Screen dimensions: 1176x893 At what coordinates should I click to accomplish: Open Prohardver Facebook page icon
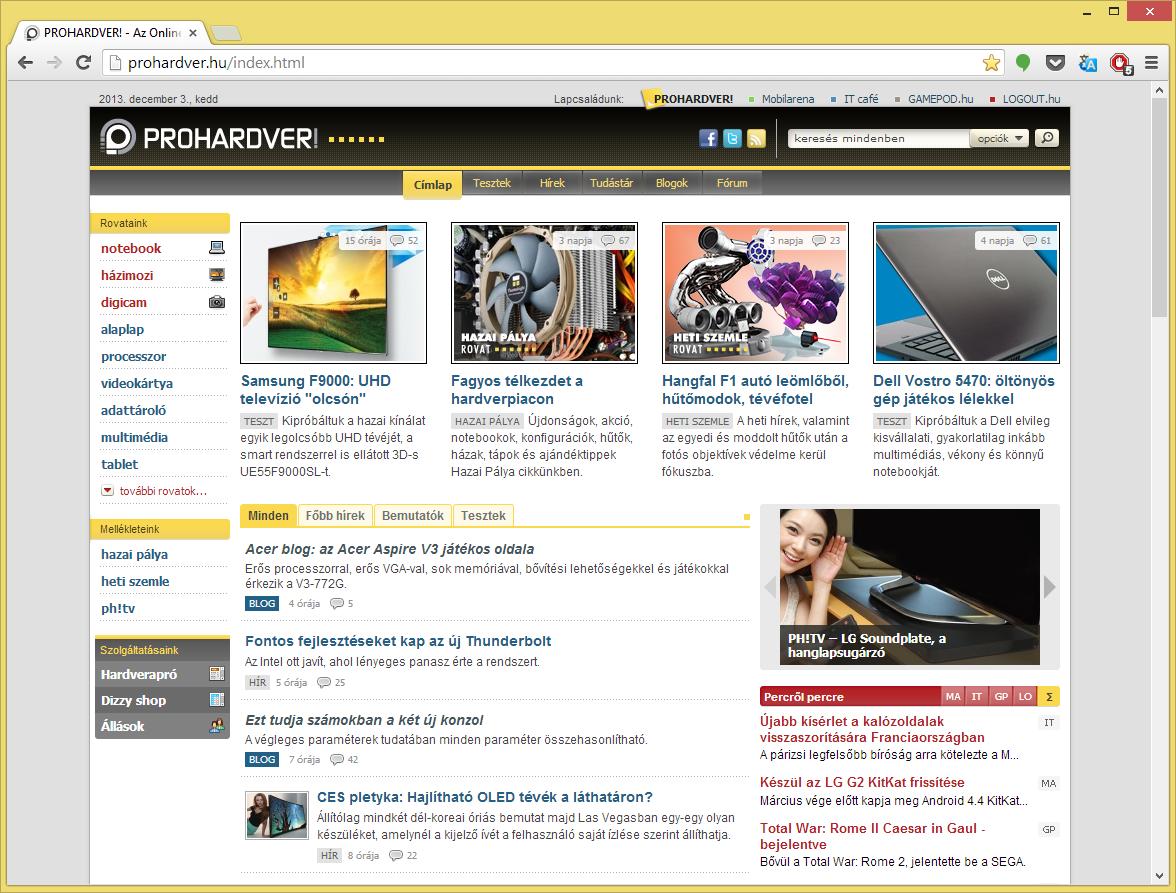tap(708, 138)
